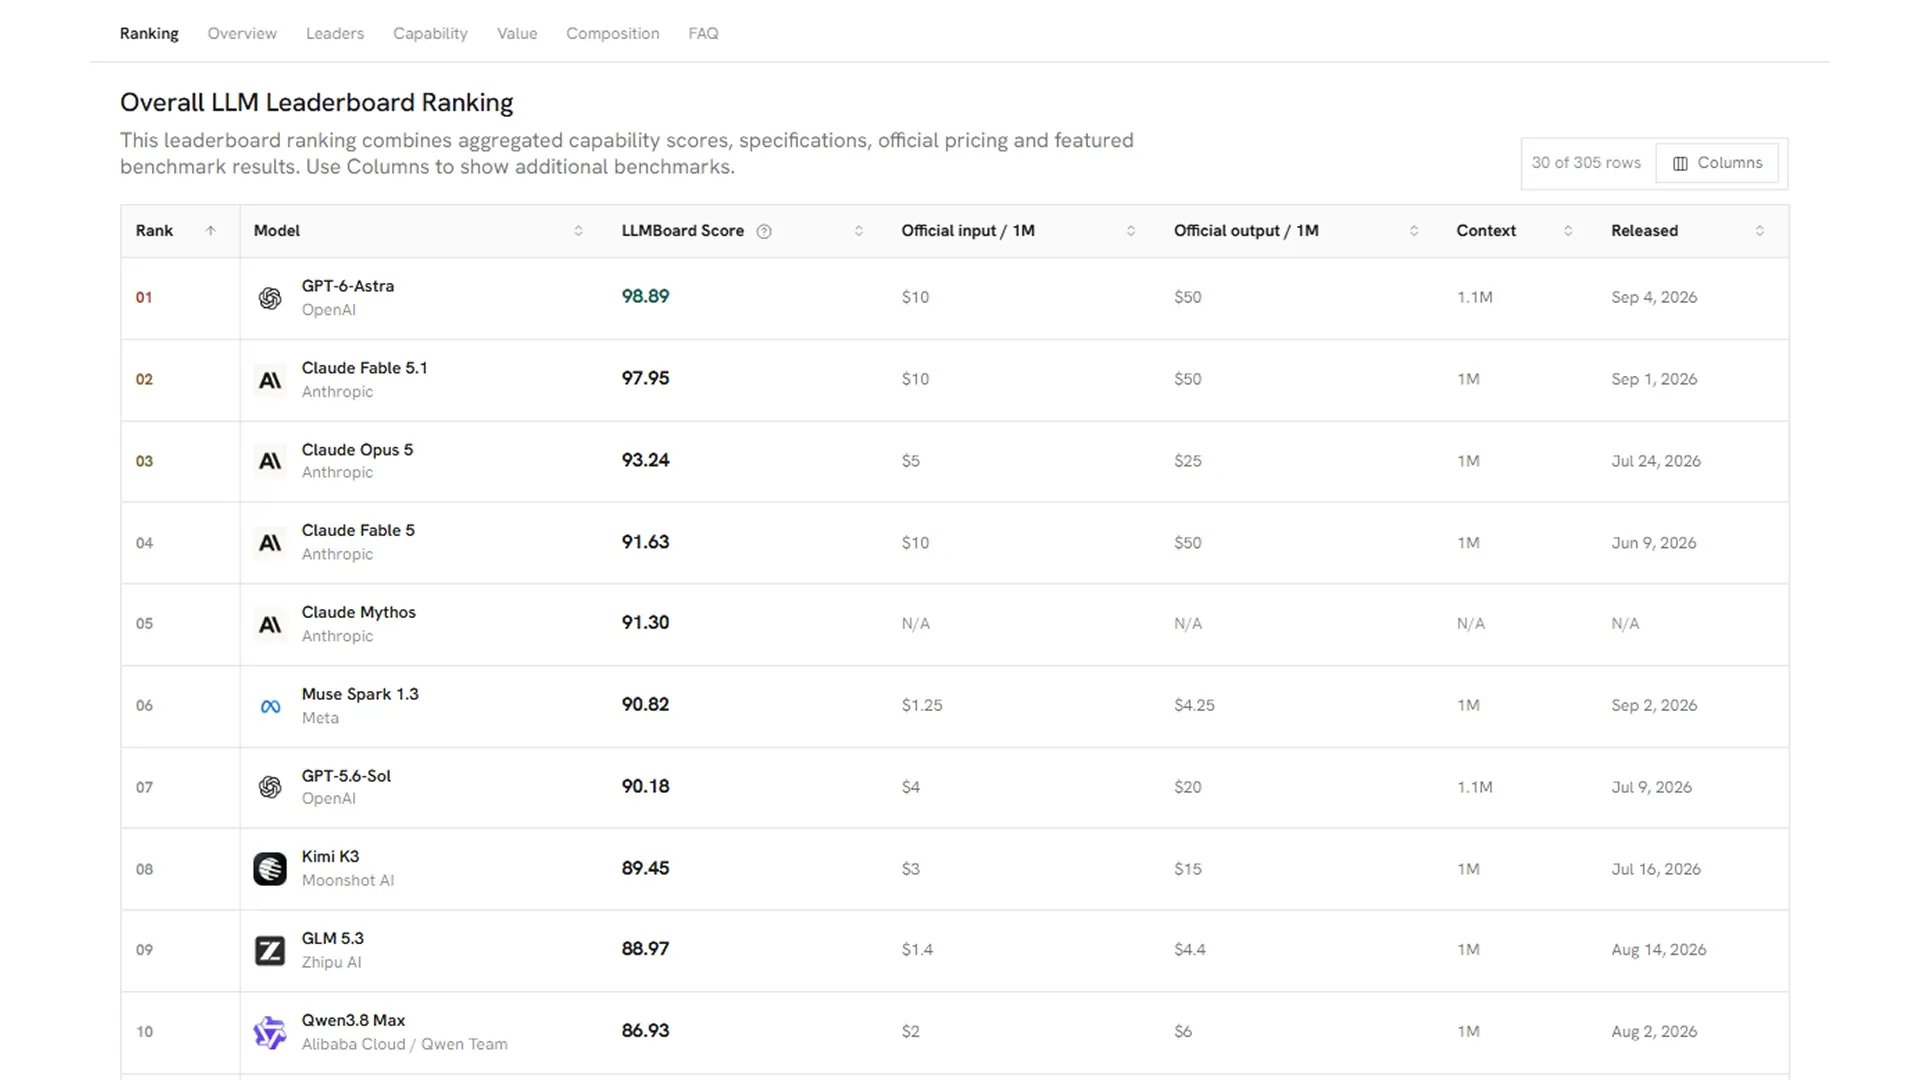This screenshot has height=1080, width=1920.
Task: Open the GPT-5.6-Sol model link
Action: click(346, 776)
